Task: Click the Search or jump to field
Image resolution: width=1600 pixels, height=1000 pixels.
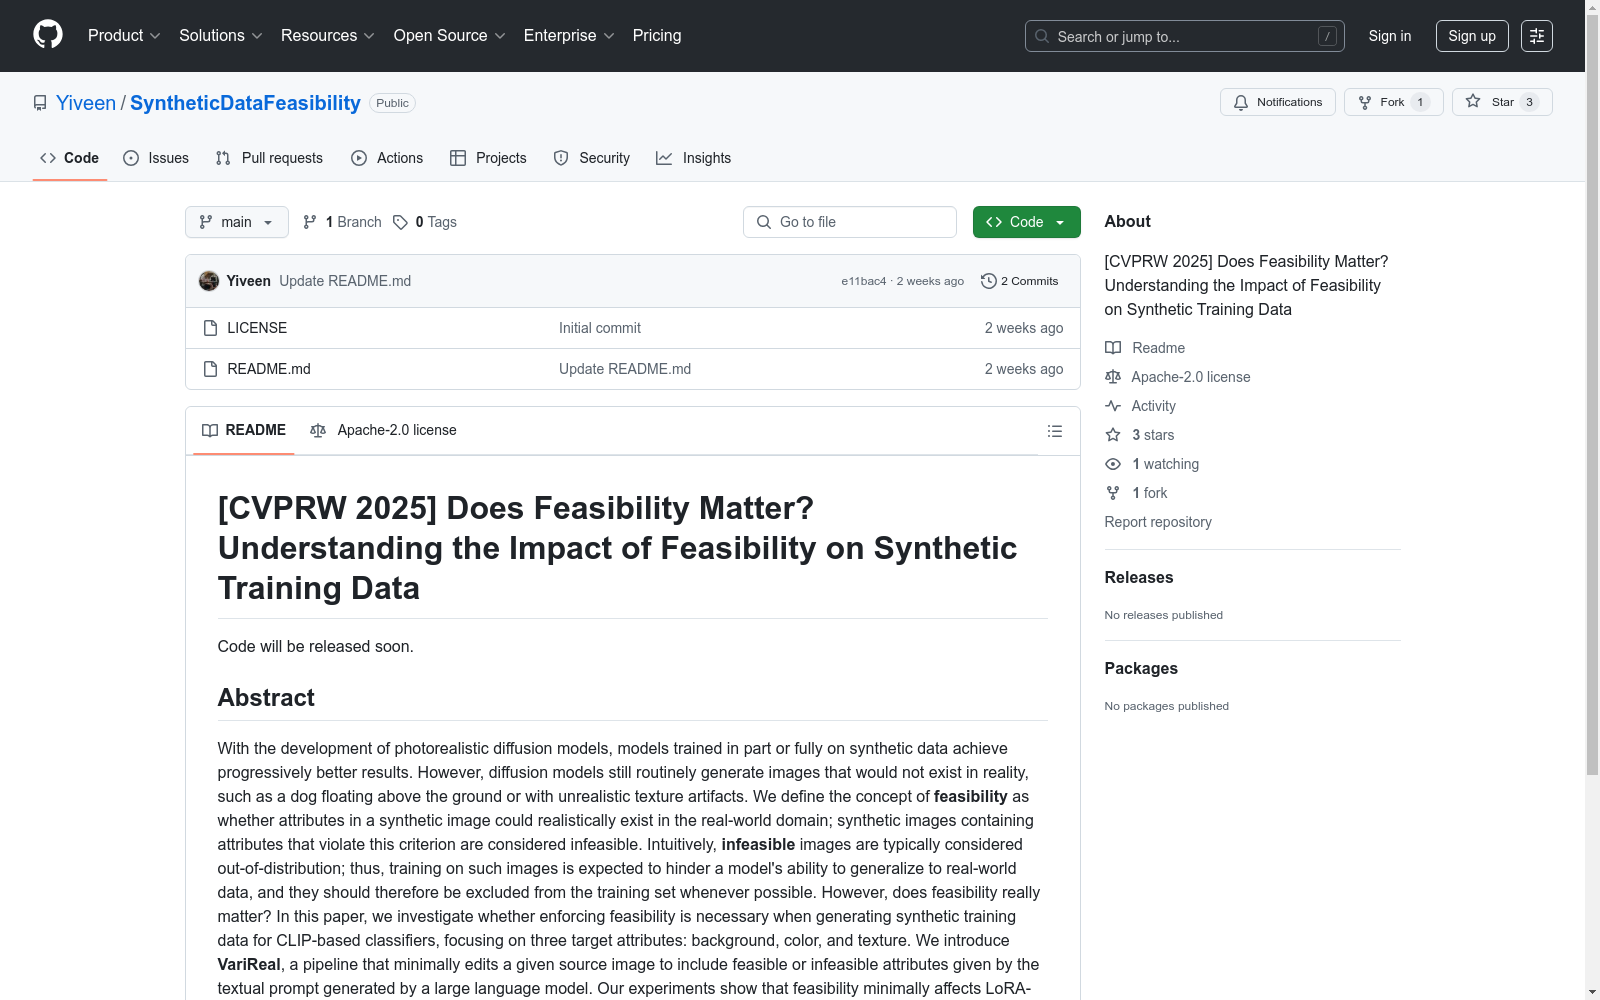Action: pyautogui.click(x=1185, y=36)
